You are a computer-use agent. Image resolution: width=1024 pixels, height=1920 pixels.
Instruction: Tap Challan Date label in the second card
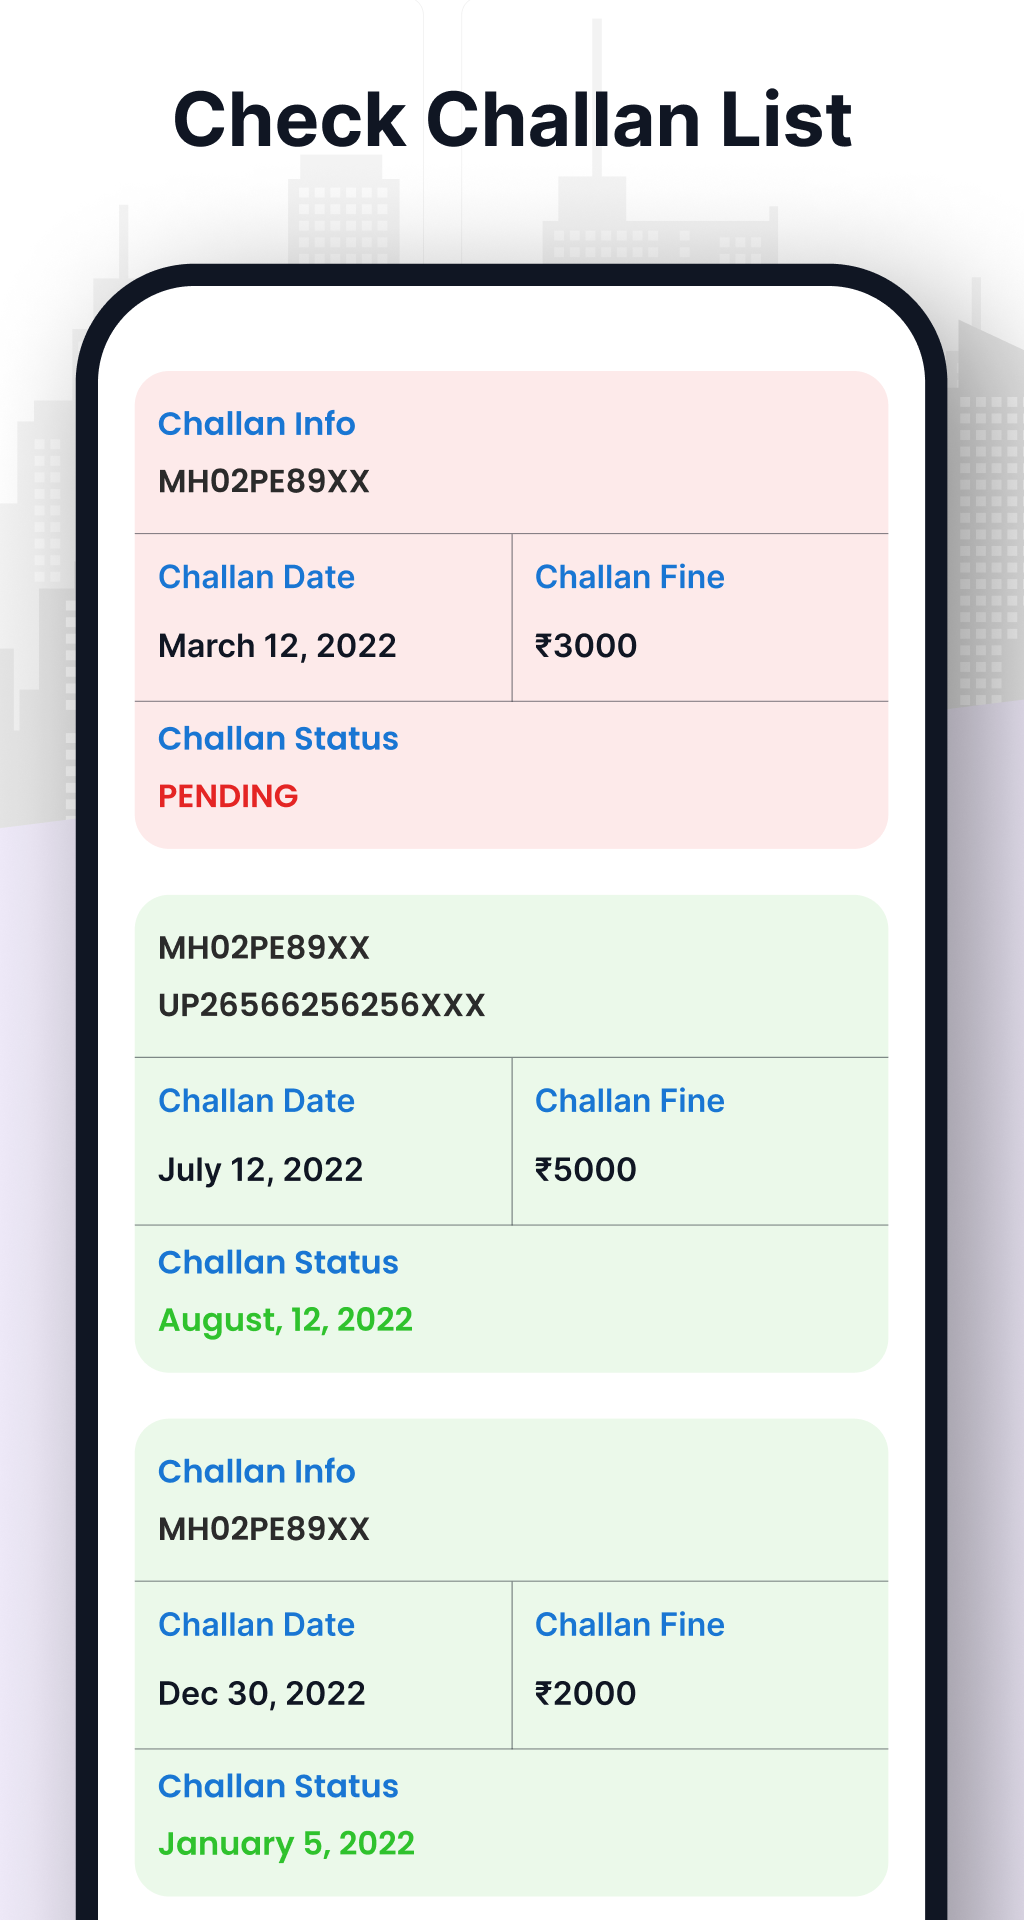(257, 1101)
